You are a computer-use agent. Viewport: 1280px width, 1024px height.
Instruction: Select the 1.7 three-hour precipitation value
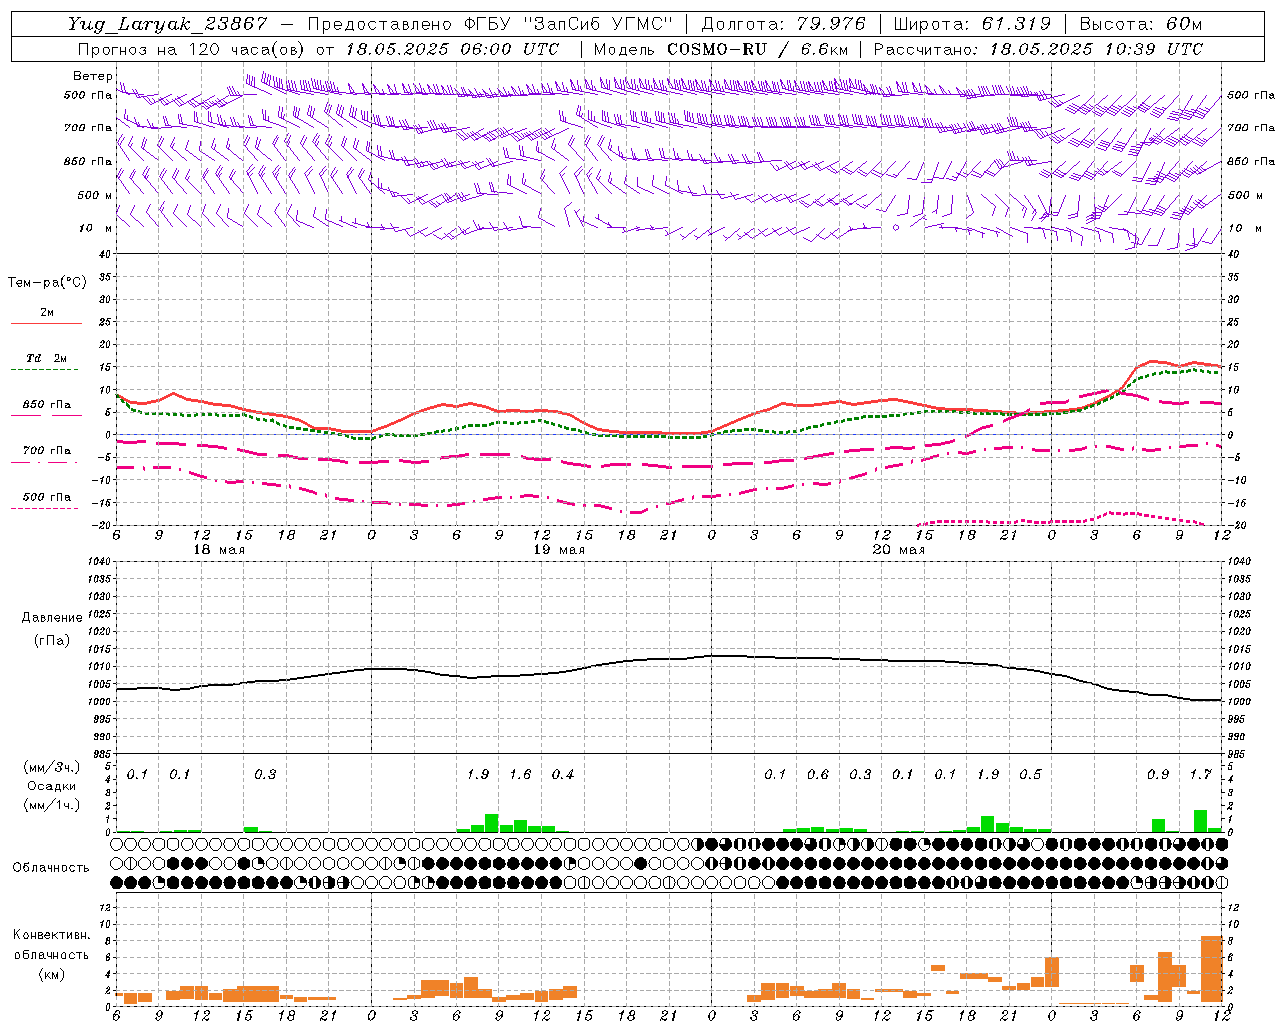(x=1200, y=774)
